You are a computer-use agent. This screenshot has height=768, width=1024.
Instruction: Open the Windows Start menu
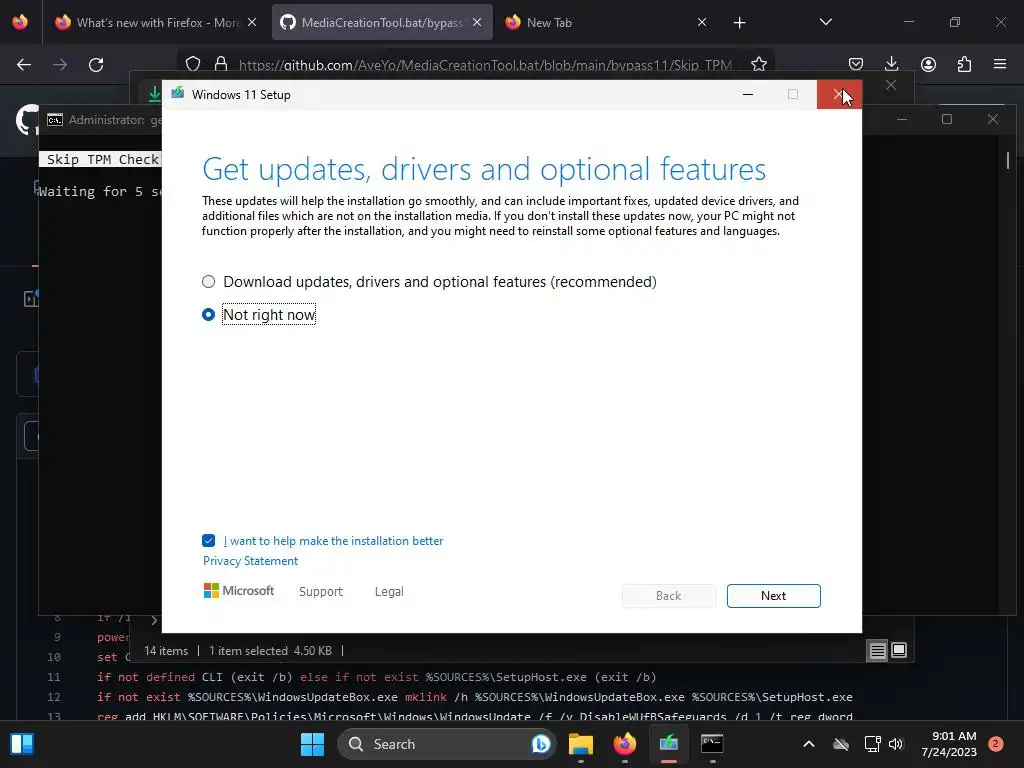click(x=312, y=744)
